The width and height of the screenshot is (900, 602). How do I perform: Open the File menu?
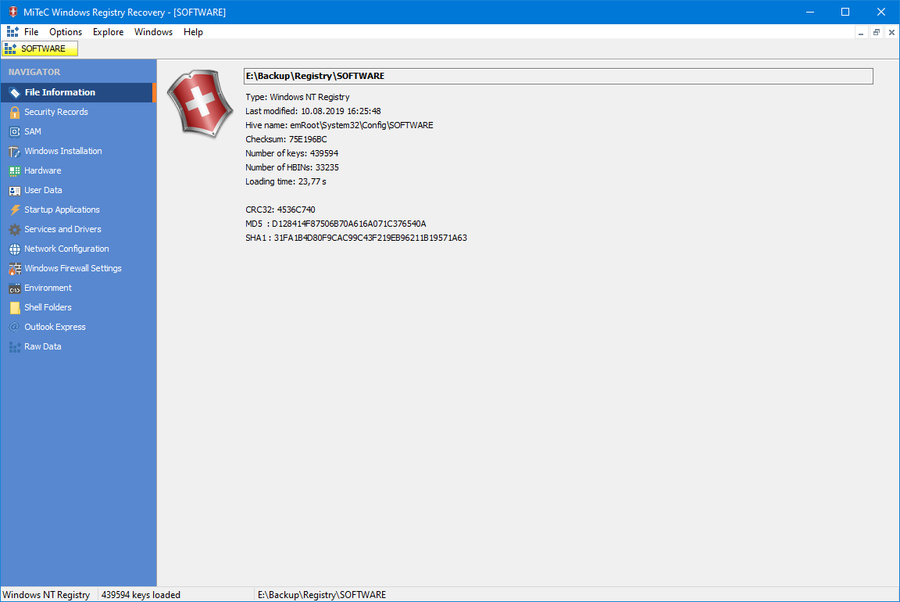[x=31, y=31]
